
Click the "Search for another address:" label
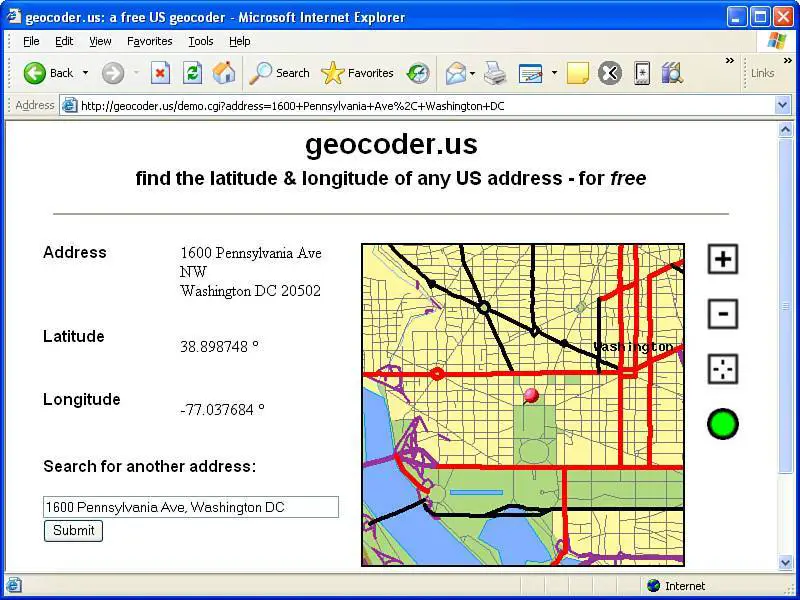pyautogui.click(x=149, y=466)
